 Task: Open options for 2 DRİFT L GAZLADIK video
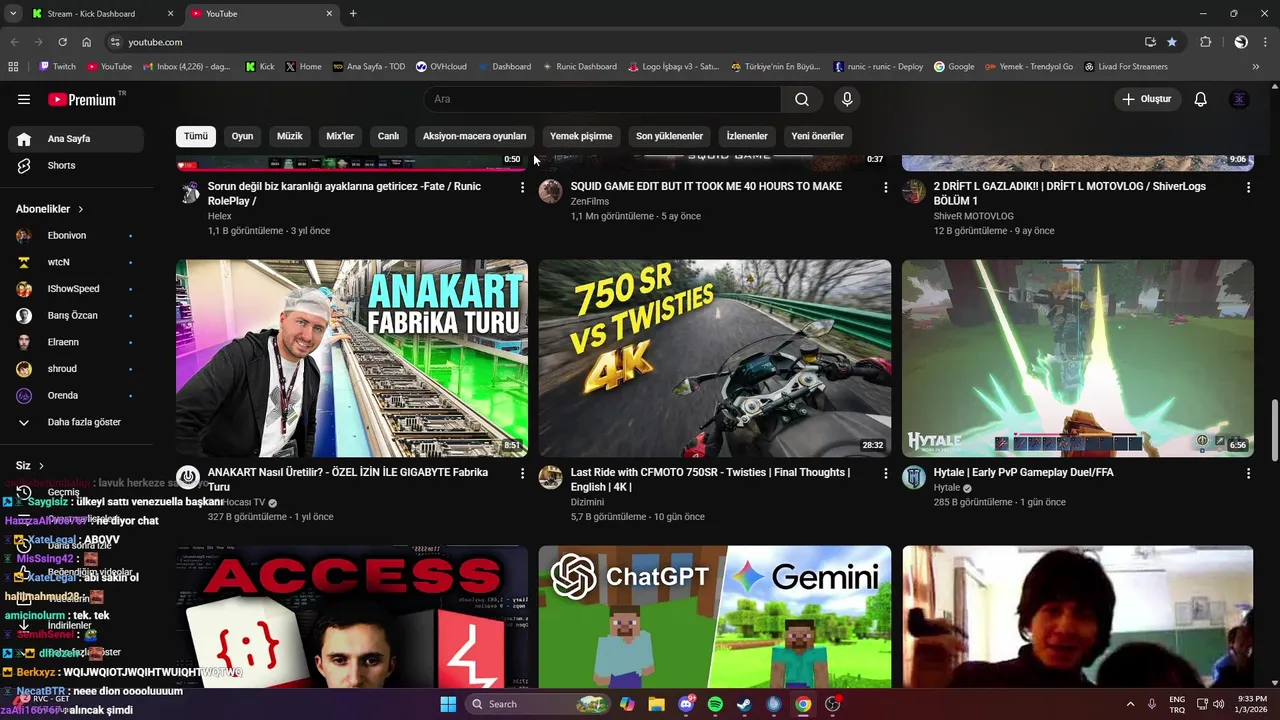(x=1248, y=187)
